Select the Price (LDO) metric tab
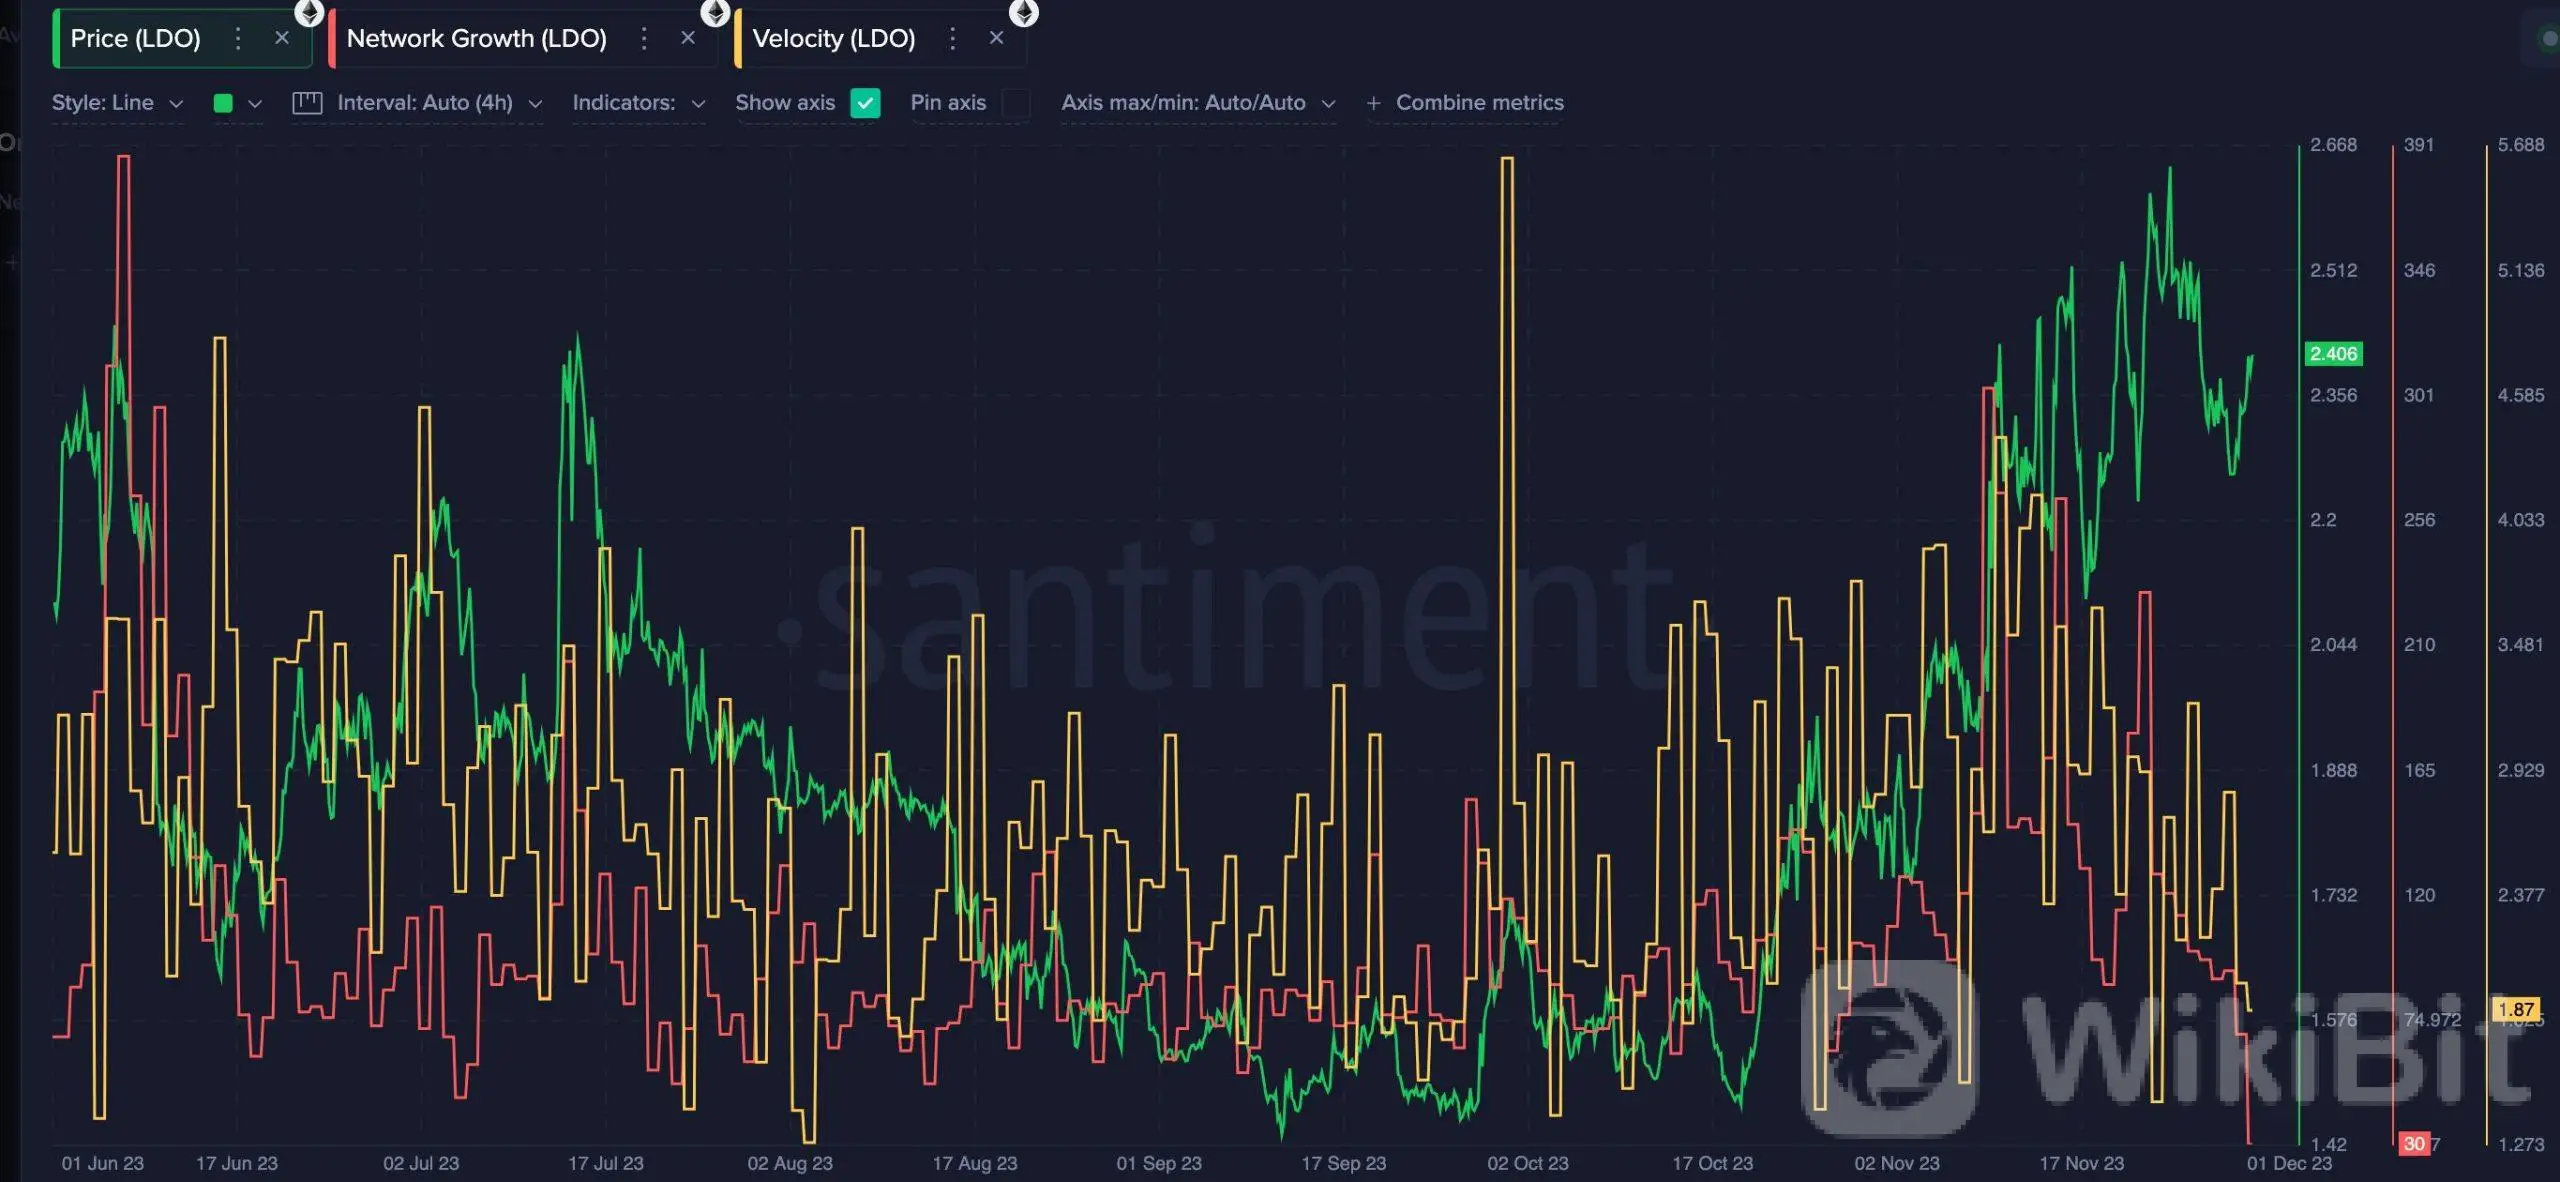Image resolution: width=2560 pixels, height=1182 pixels. point(135,39)
